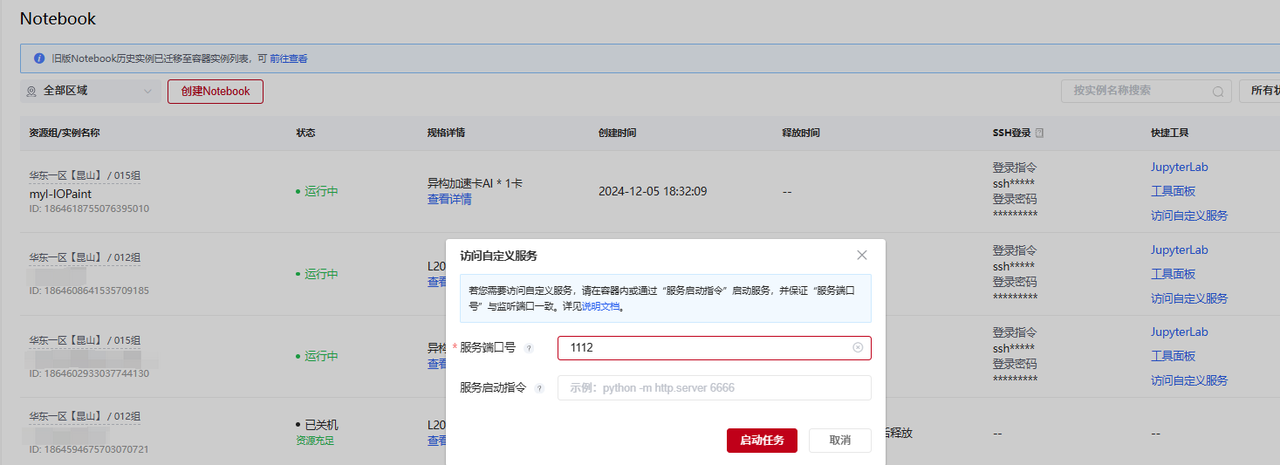
Task: Click the location pin icon in region selector
Action: (x=32, y=91)
